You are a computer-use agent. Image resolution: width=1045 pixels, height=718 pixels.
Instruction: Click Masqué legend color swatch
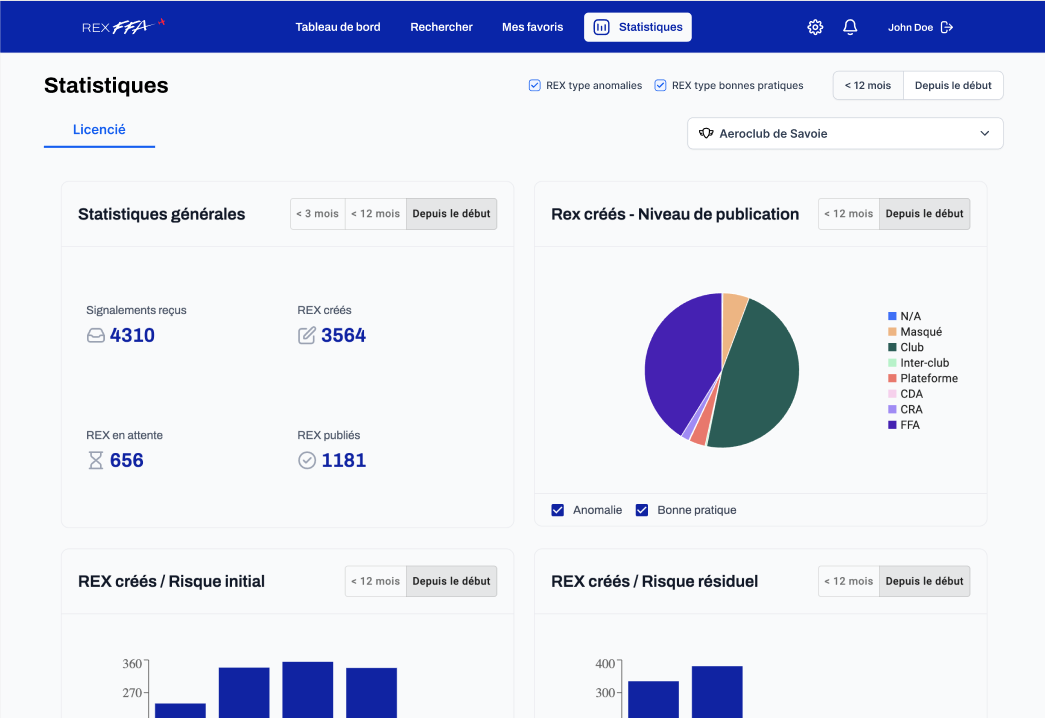click(x=892, y=331)
